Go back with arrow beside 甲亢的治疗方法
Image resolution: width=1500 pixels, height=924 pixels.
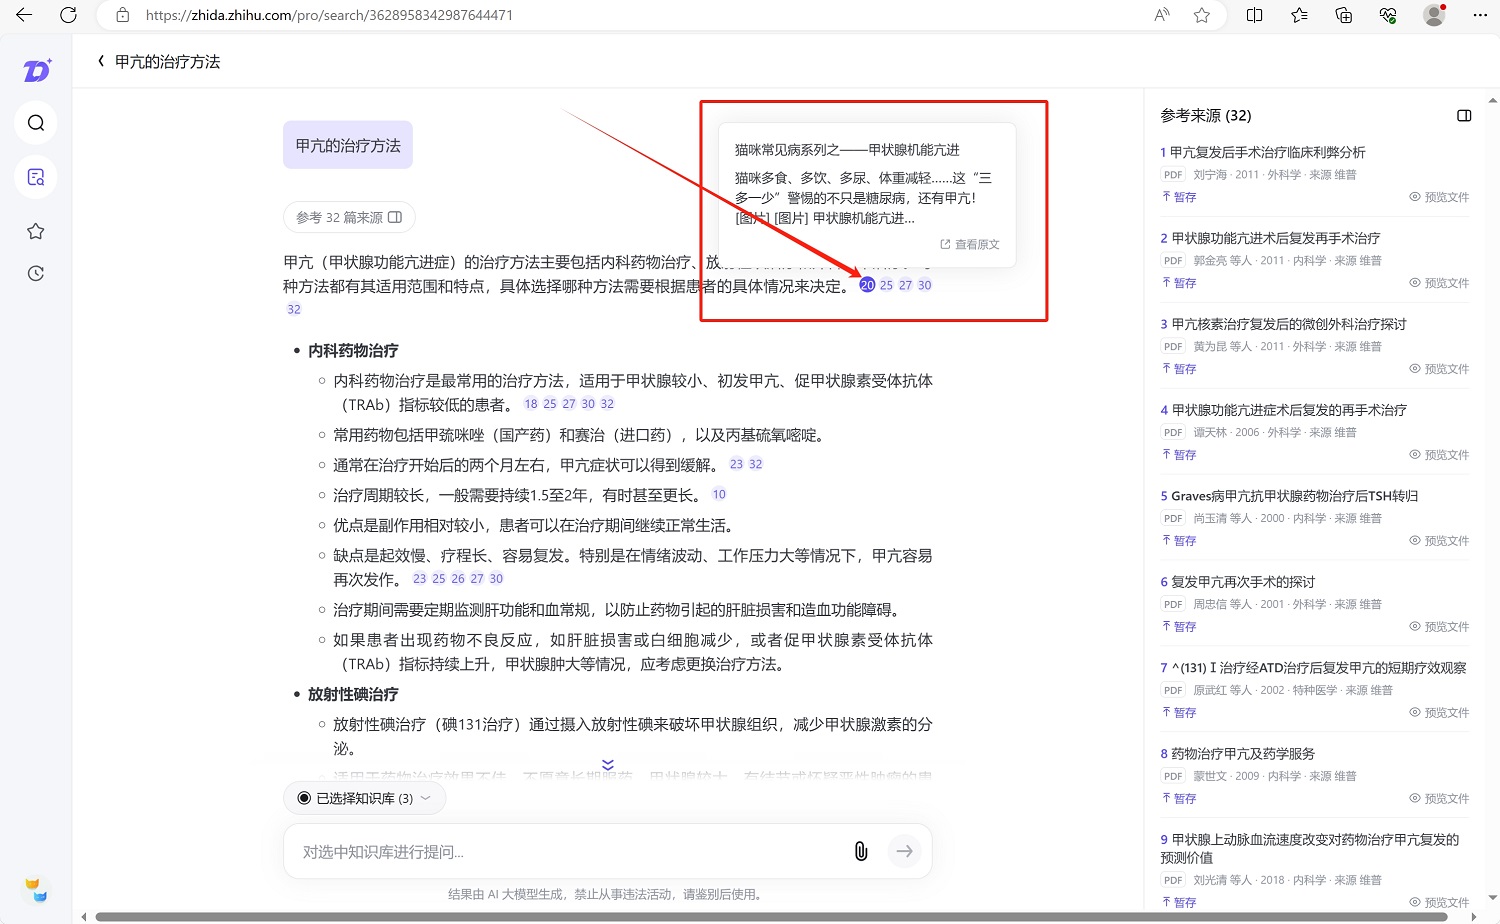coord(101,61)
